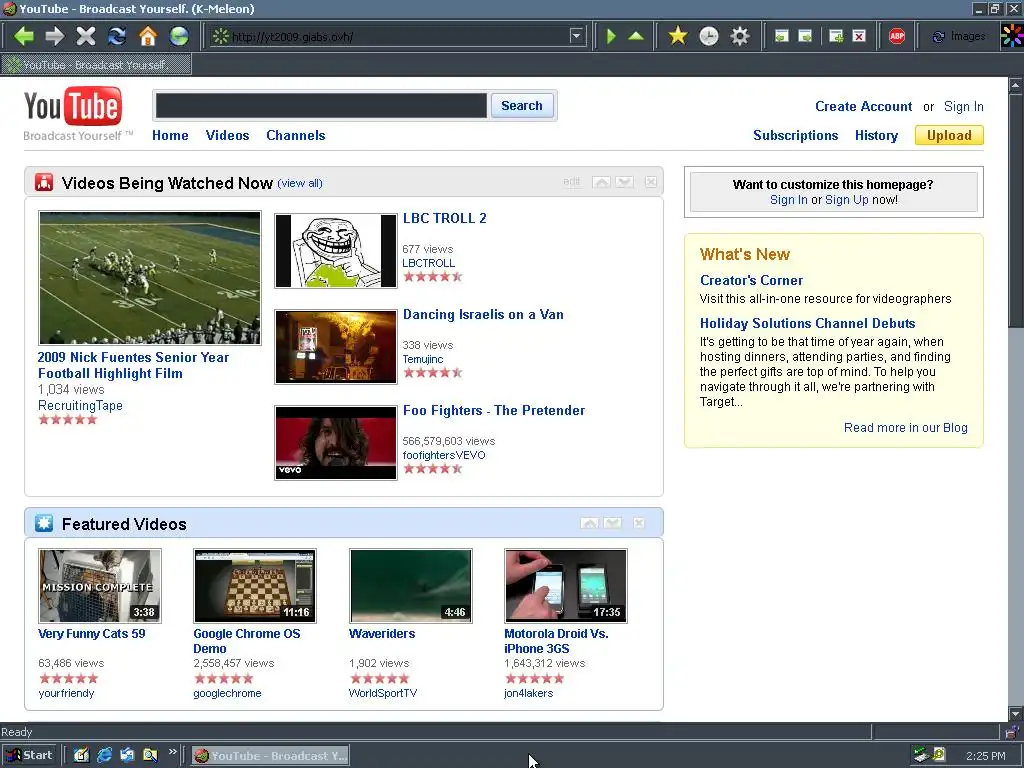Open the Home nav tab
This screenshot has width=1024, height=768.
[x=170, y=135]
